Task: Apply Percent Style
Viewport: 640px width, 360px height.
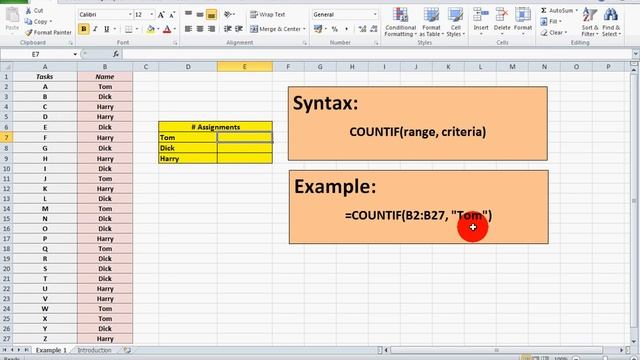Action: coord(335,29)
